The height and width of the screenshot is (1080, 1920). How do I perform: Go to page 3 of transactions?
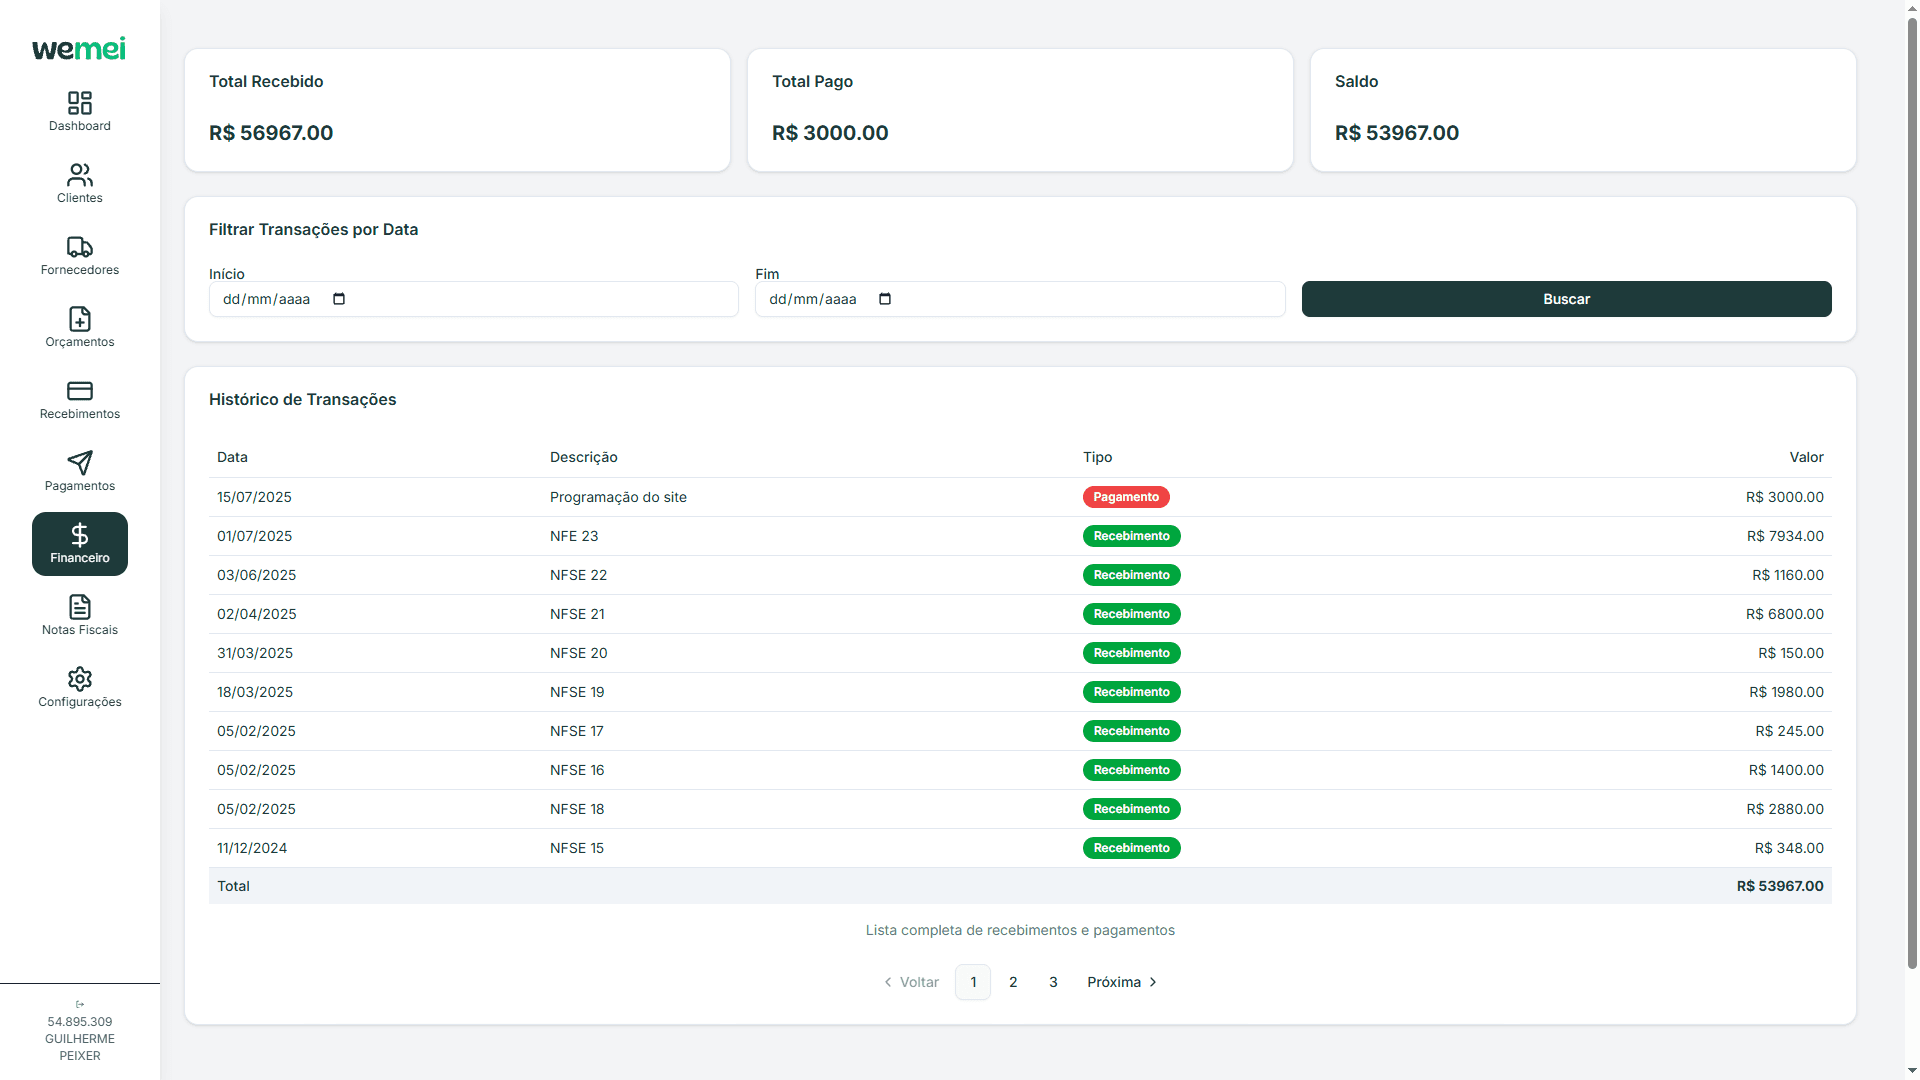[x=1053, y=982]
